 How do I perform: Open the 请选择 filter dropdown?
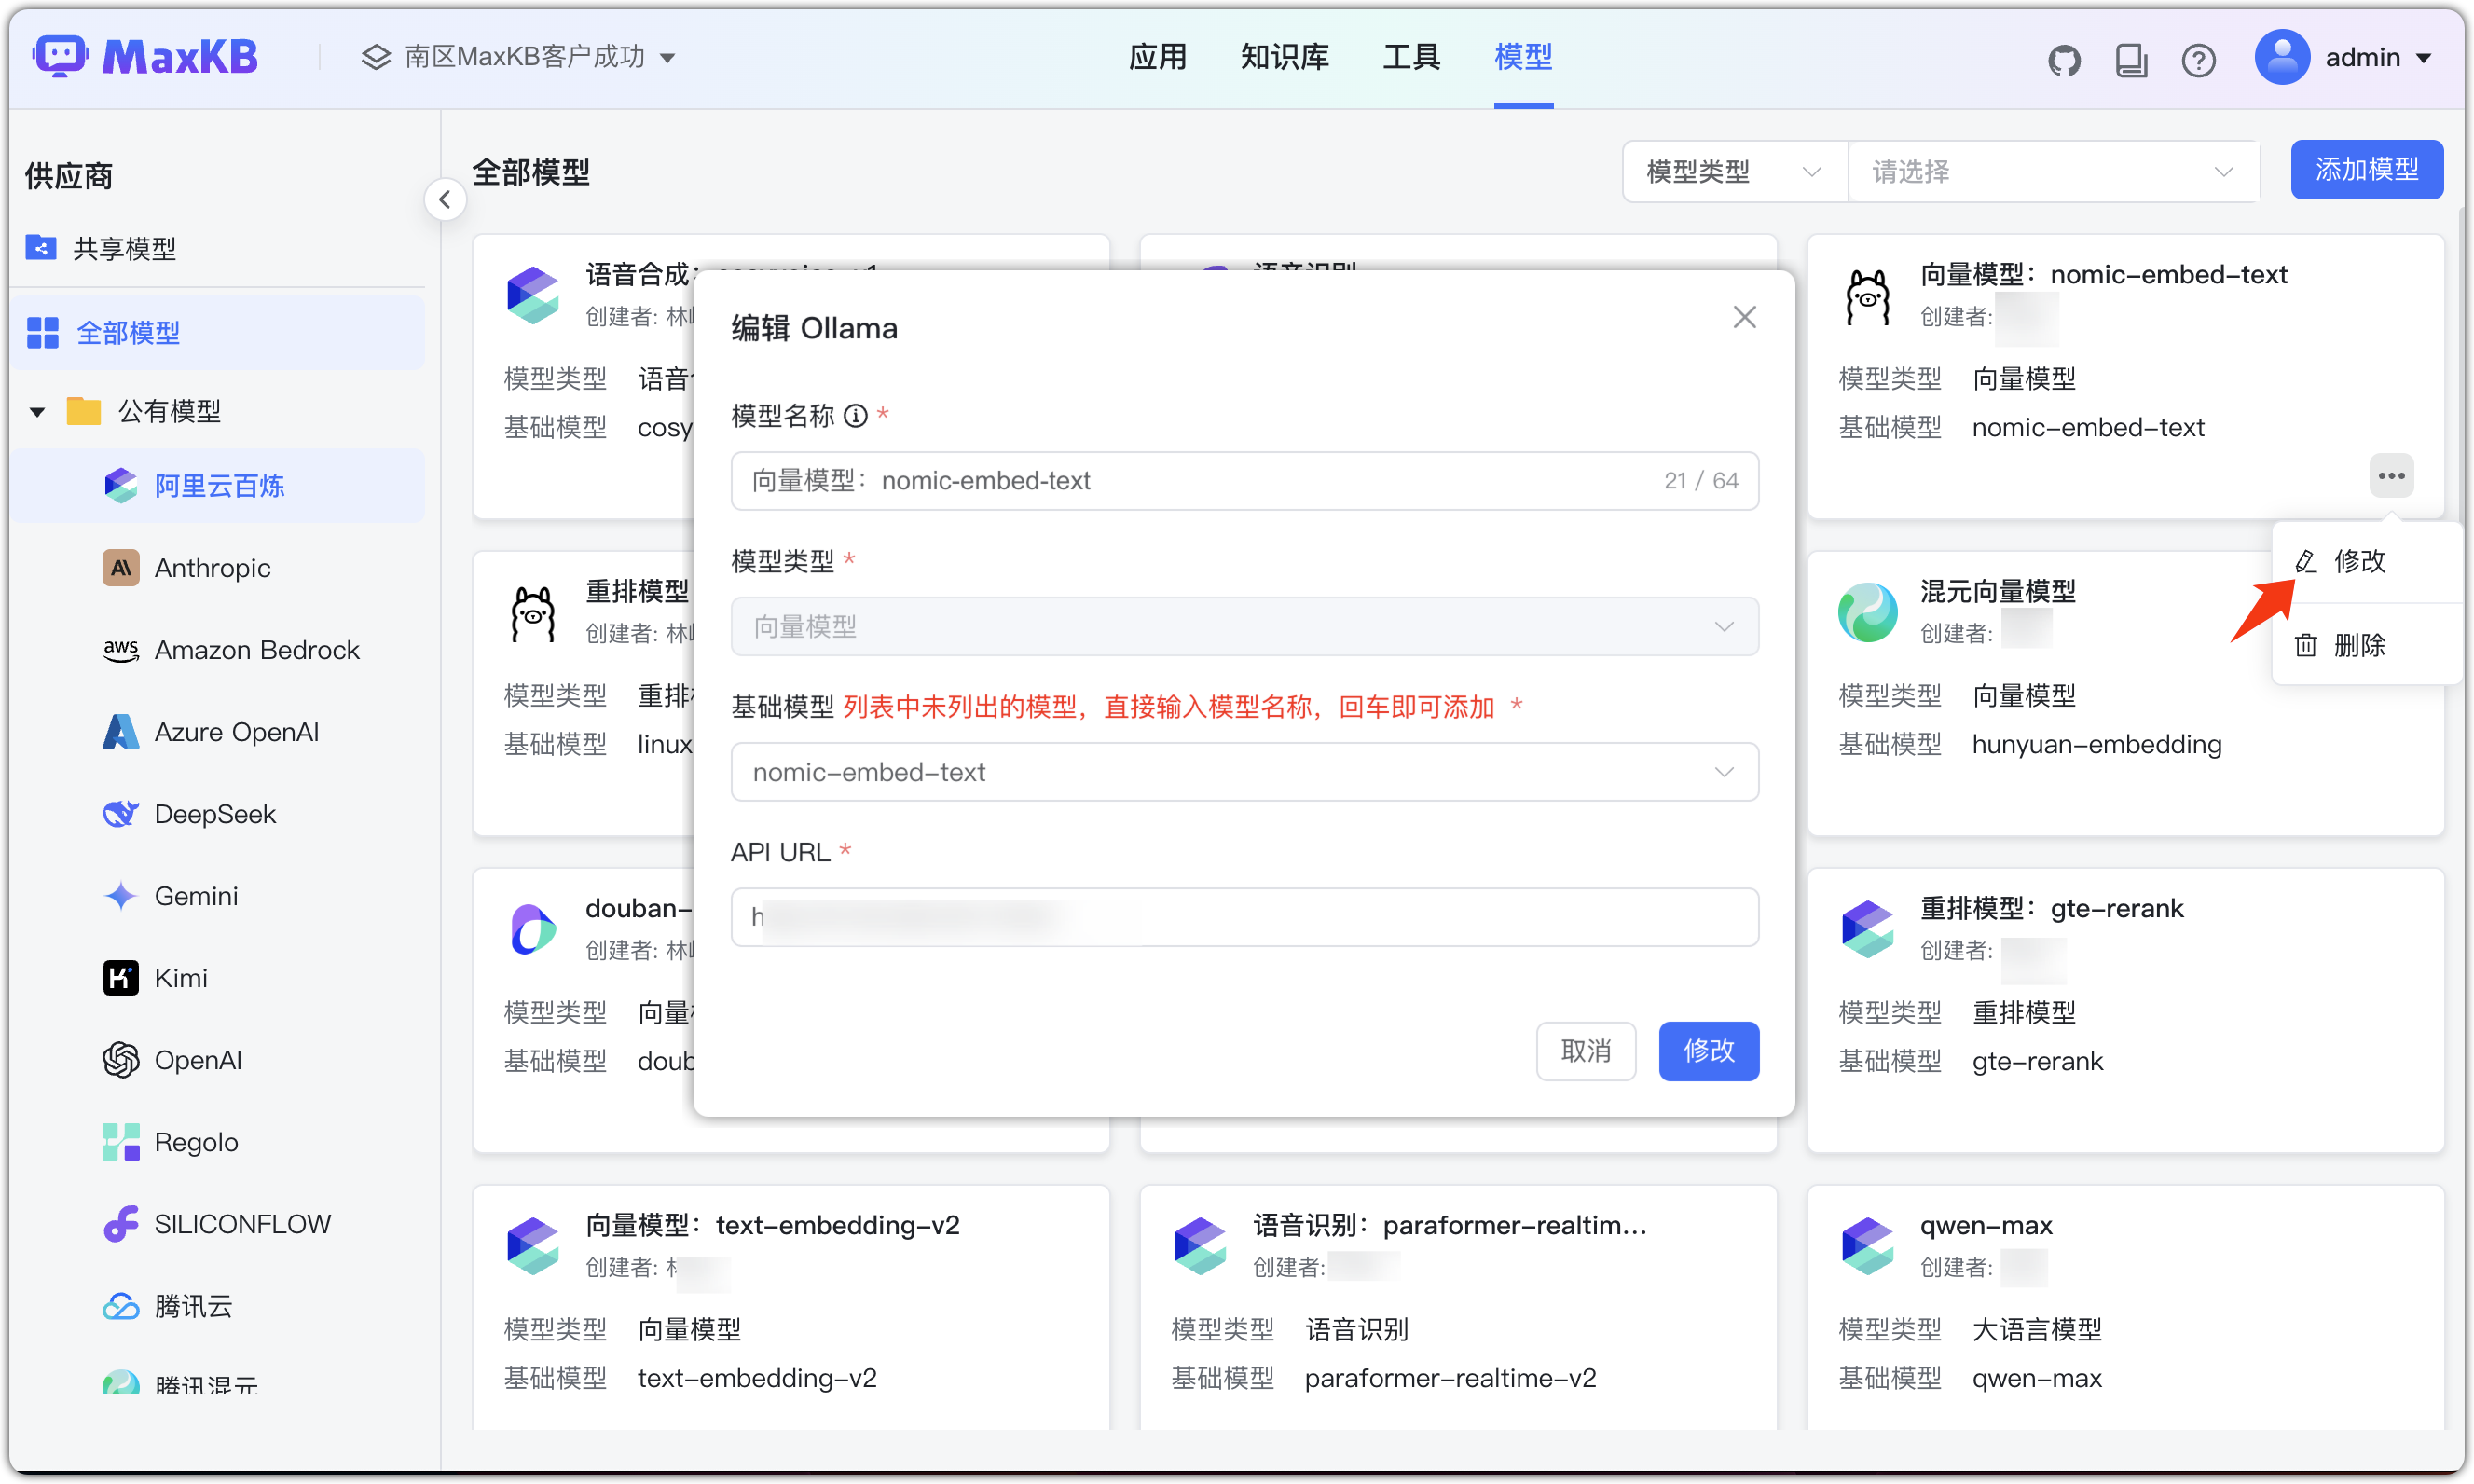coord(2053,172)
